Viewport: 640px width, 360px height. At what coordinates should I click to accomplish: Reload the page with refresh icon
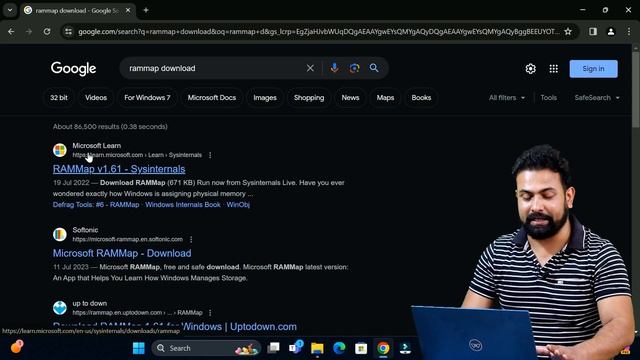pyautogui.click(x=47, y=31)
